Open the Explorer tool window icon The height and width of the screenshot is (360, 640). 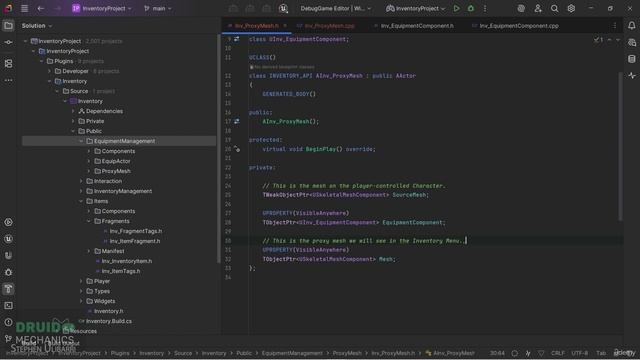tap(8, 26)
